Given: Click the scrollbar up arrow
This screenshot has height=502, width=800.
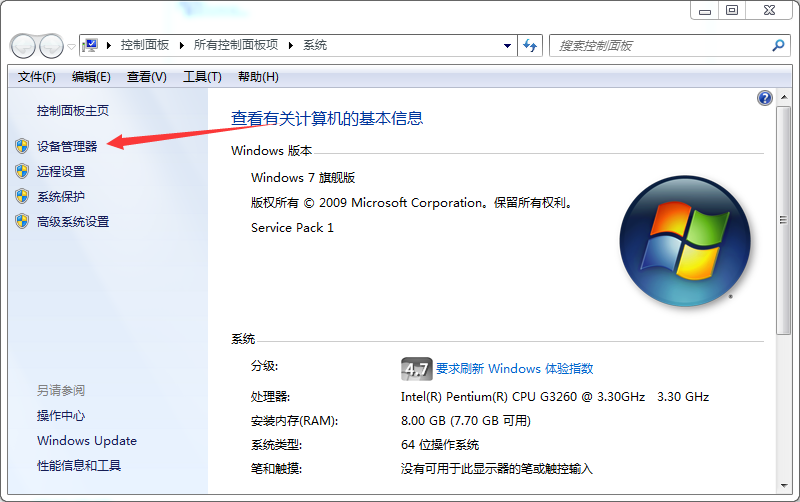Looking at the screenshot, I should click(x=784, y=97).
